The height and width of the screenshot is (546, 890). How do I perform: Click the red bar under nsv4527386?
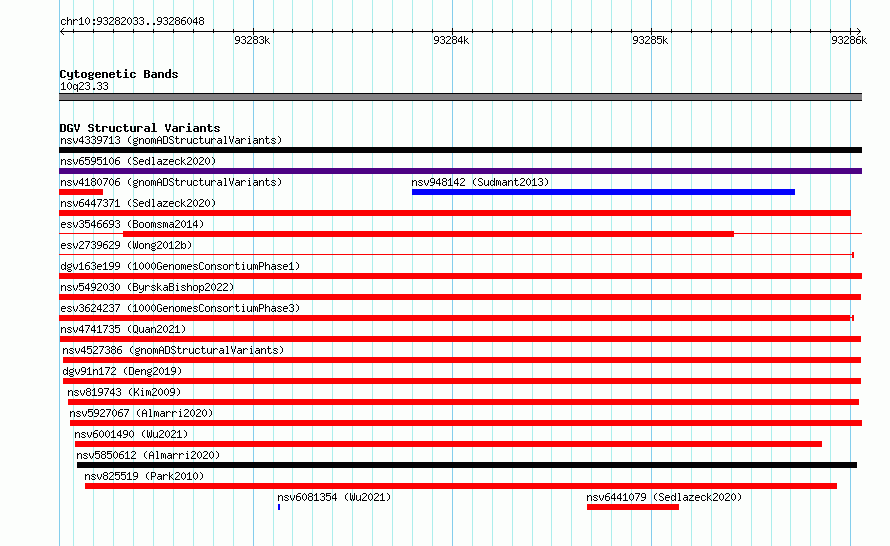(462, 360)
